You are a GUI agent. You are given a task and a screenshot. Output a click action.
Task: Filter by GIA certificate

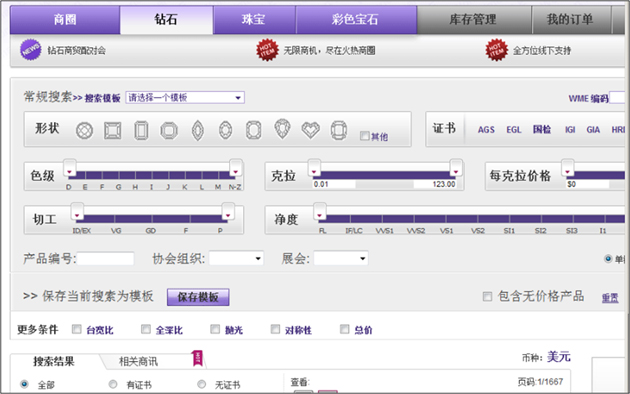593,130
